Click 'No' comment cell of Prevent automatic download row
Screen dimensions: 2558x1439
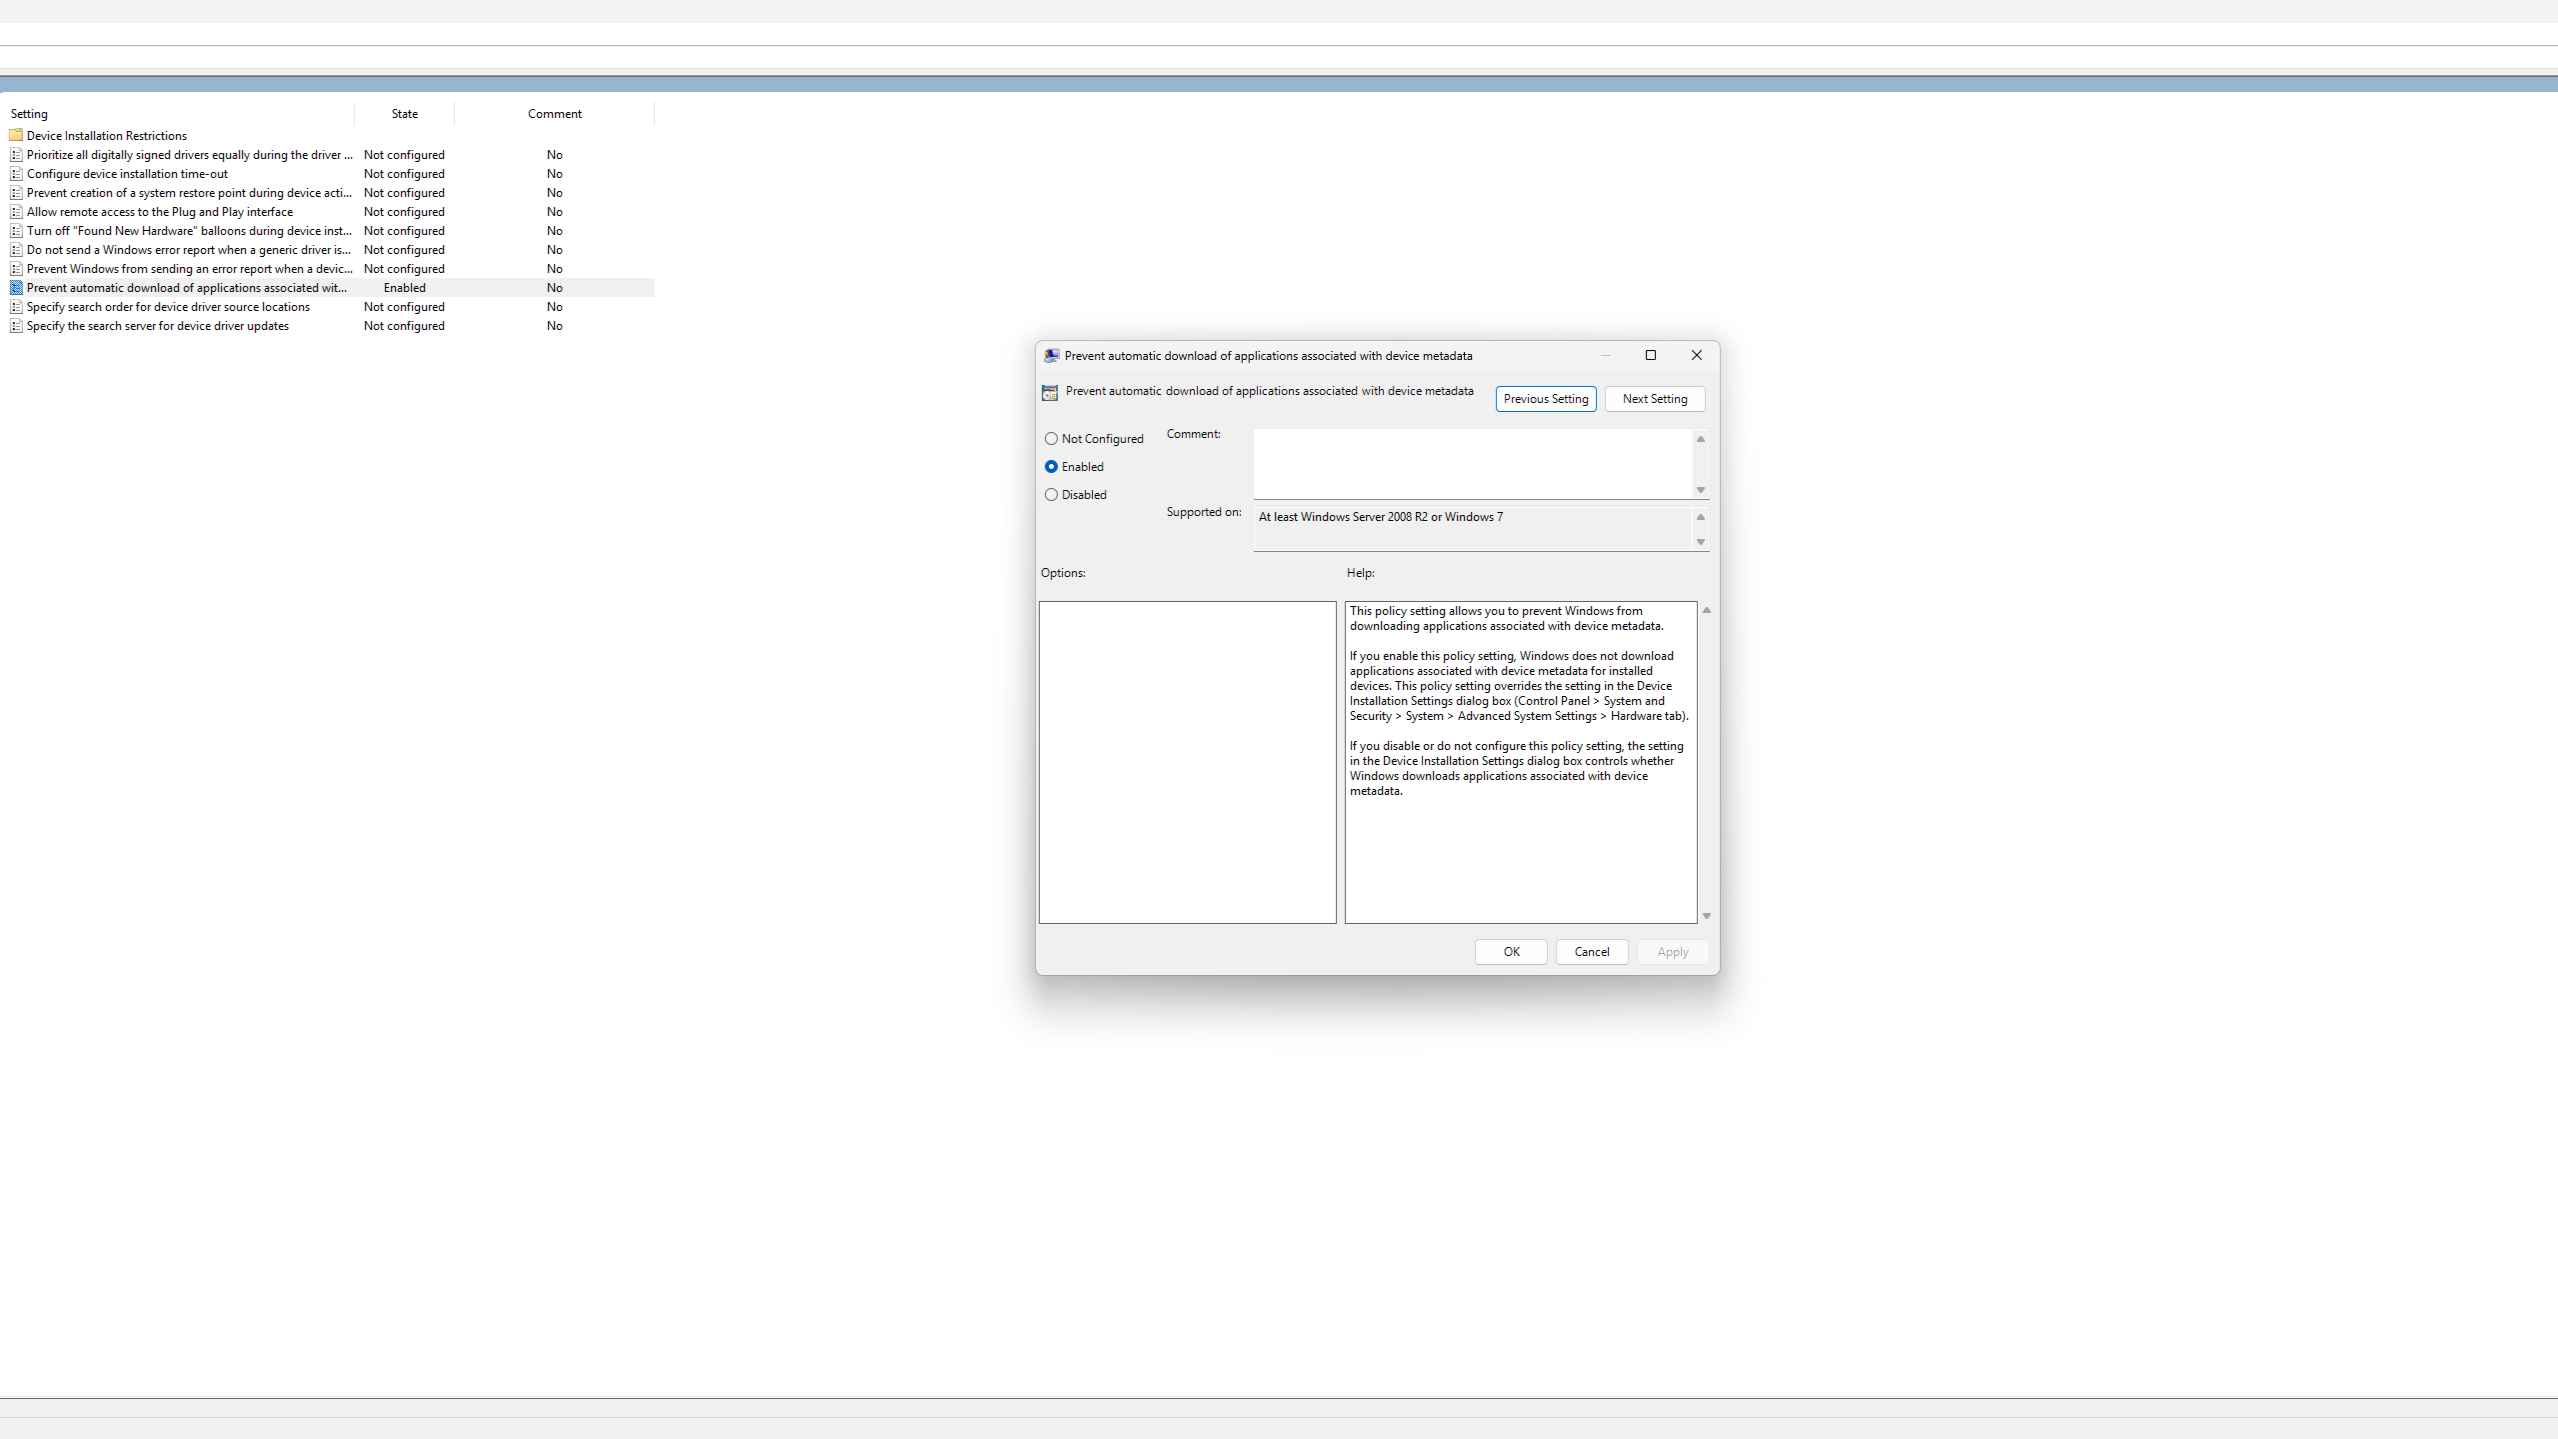coord(555,288)
